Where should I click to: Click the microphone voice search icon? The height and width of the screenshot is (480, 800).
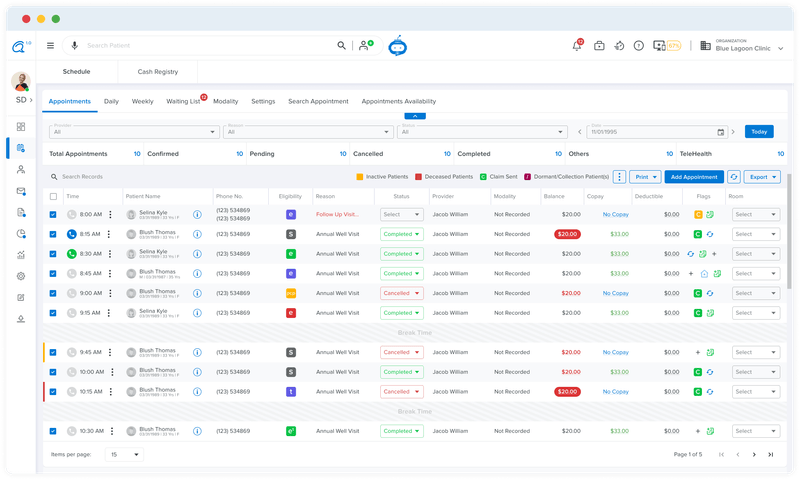point(73,45)
